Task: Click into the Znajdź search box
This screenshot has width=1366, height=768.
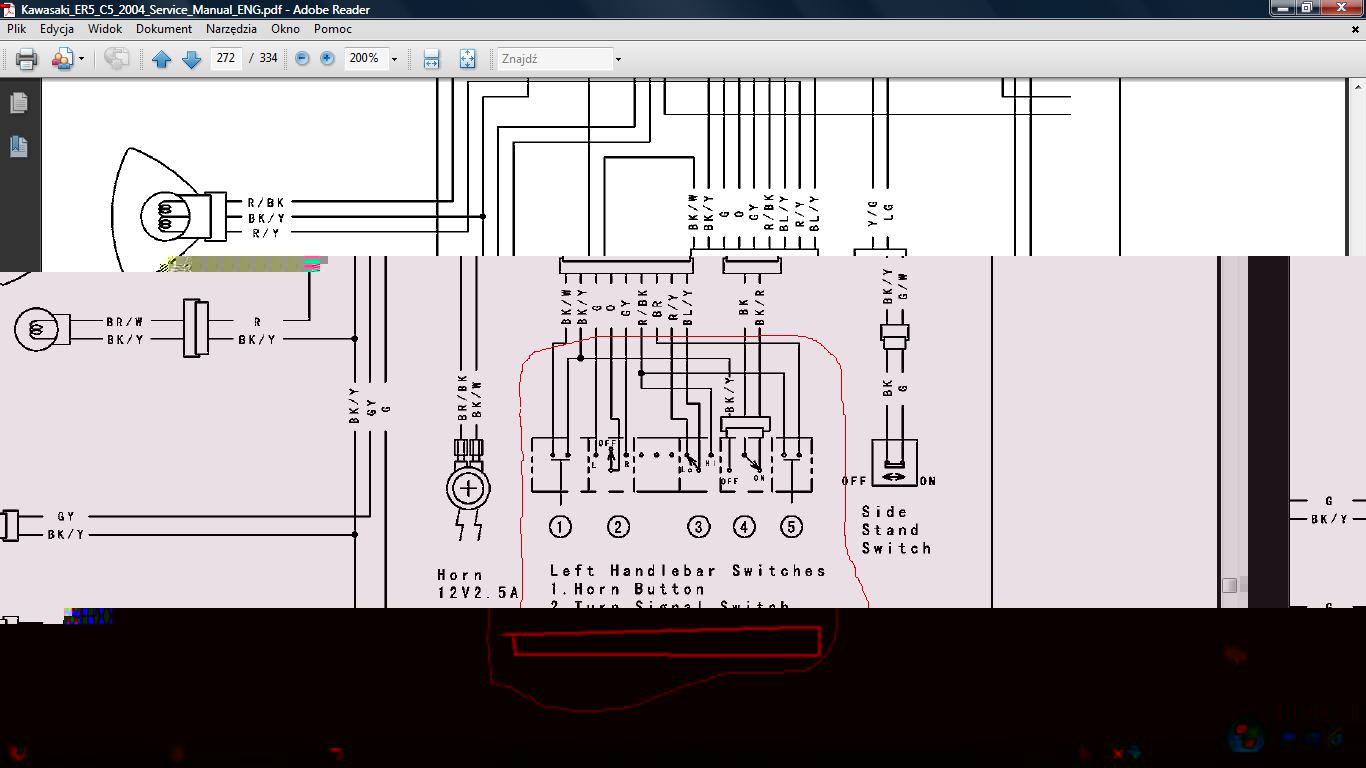Action: [555, 59]
